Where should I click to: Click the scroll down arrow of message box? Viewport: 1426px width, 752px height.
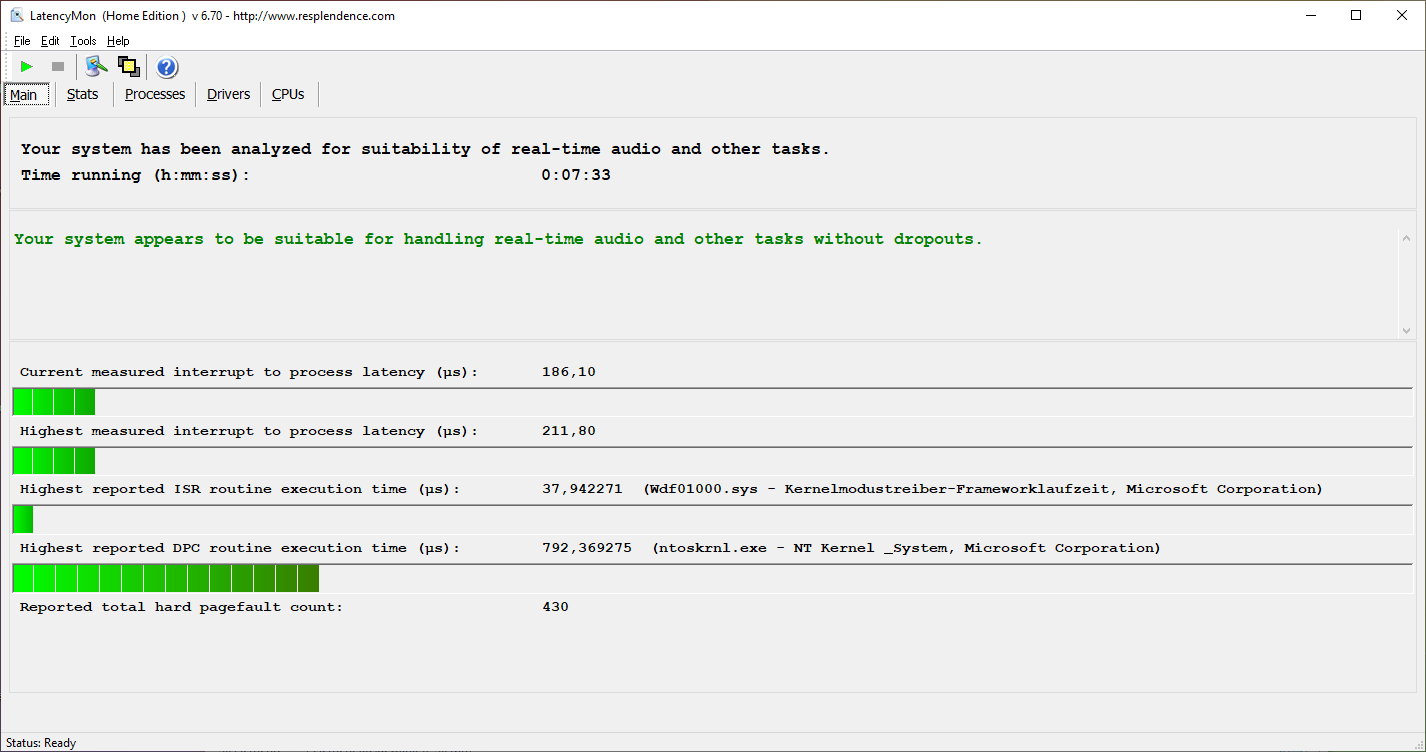point(1406,330)
